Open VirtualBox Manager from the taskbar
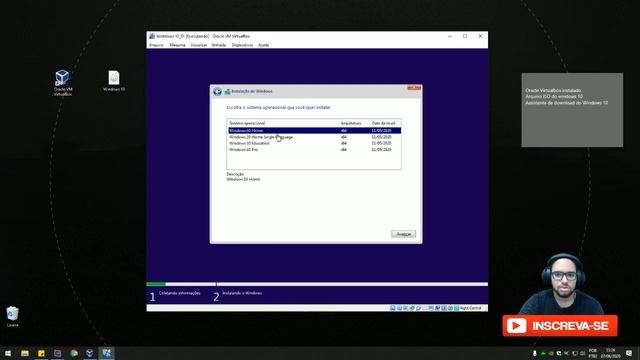Viewport: 640px width, 360px height. pos(90,353)
